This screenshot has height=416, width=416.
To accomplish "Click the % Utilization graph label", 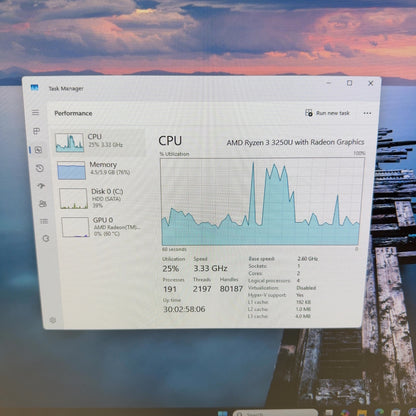I will (174, 154).
